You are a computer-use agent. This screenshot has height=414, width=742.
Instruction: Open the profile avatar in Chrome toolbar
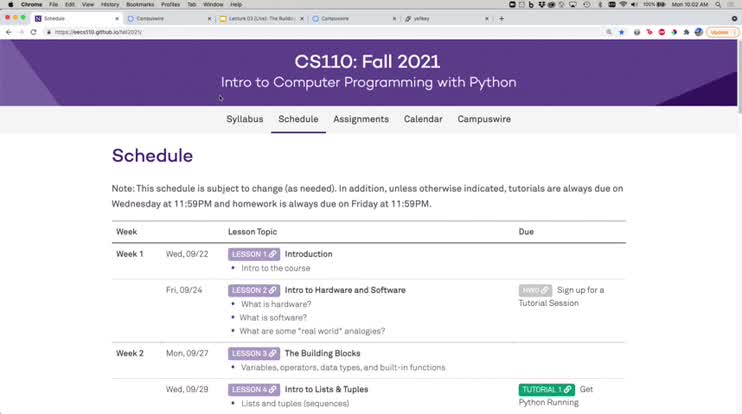[x=698, y=32]
